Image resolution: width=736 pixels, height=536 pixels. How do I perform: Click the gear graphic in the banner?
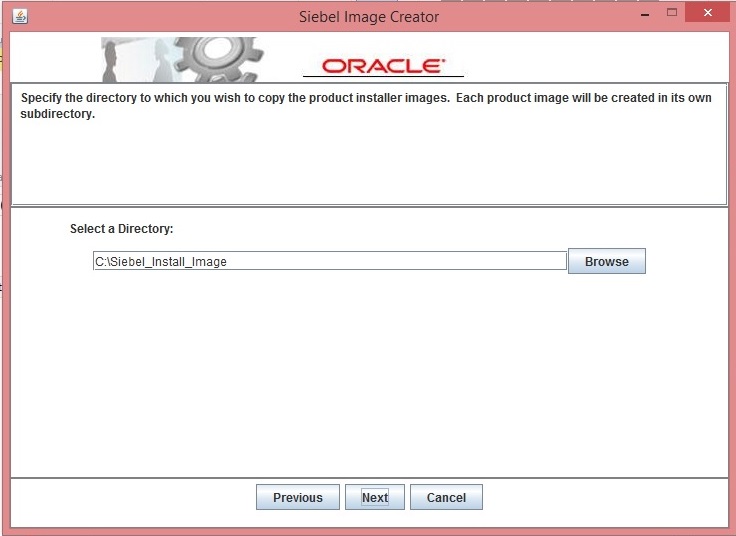(x=219, y=59)
